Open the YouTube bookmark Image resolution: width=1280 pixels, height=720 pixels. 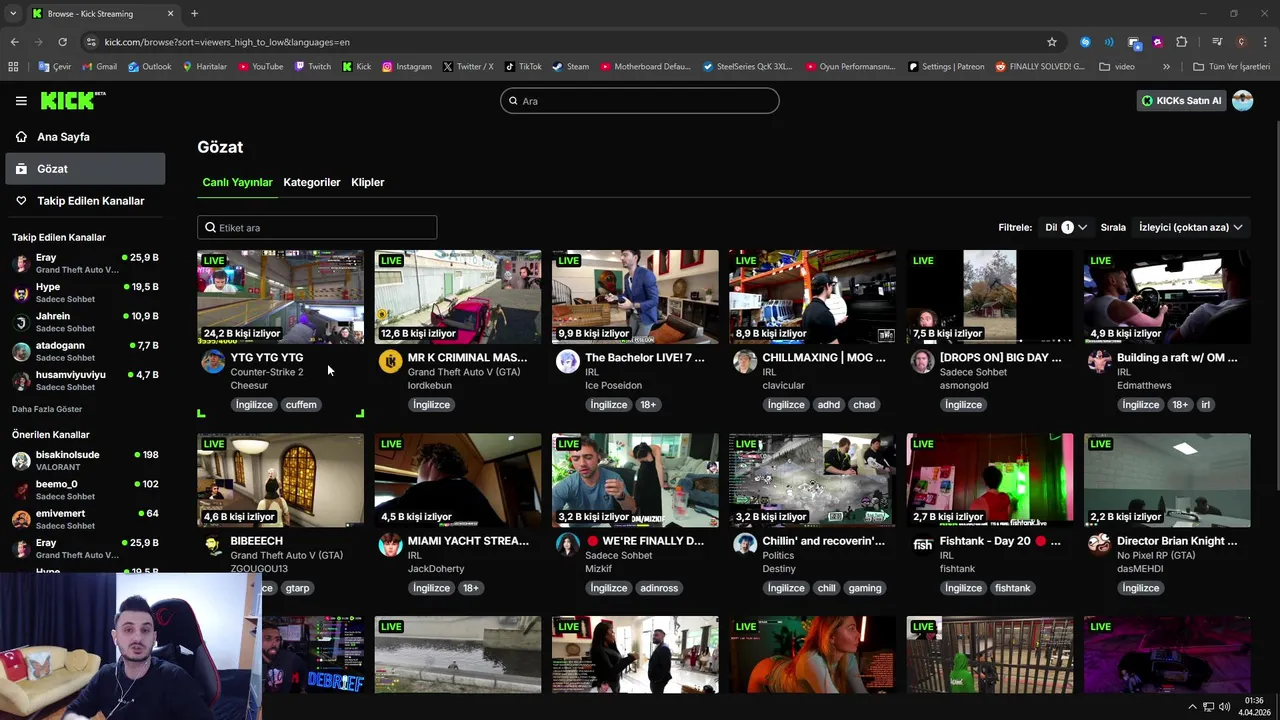pyautogui.click(x=260, y=67)
